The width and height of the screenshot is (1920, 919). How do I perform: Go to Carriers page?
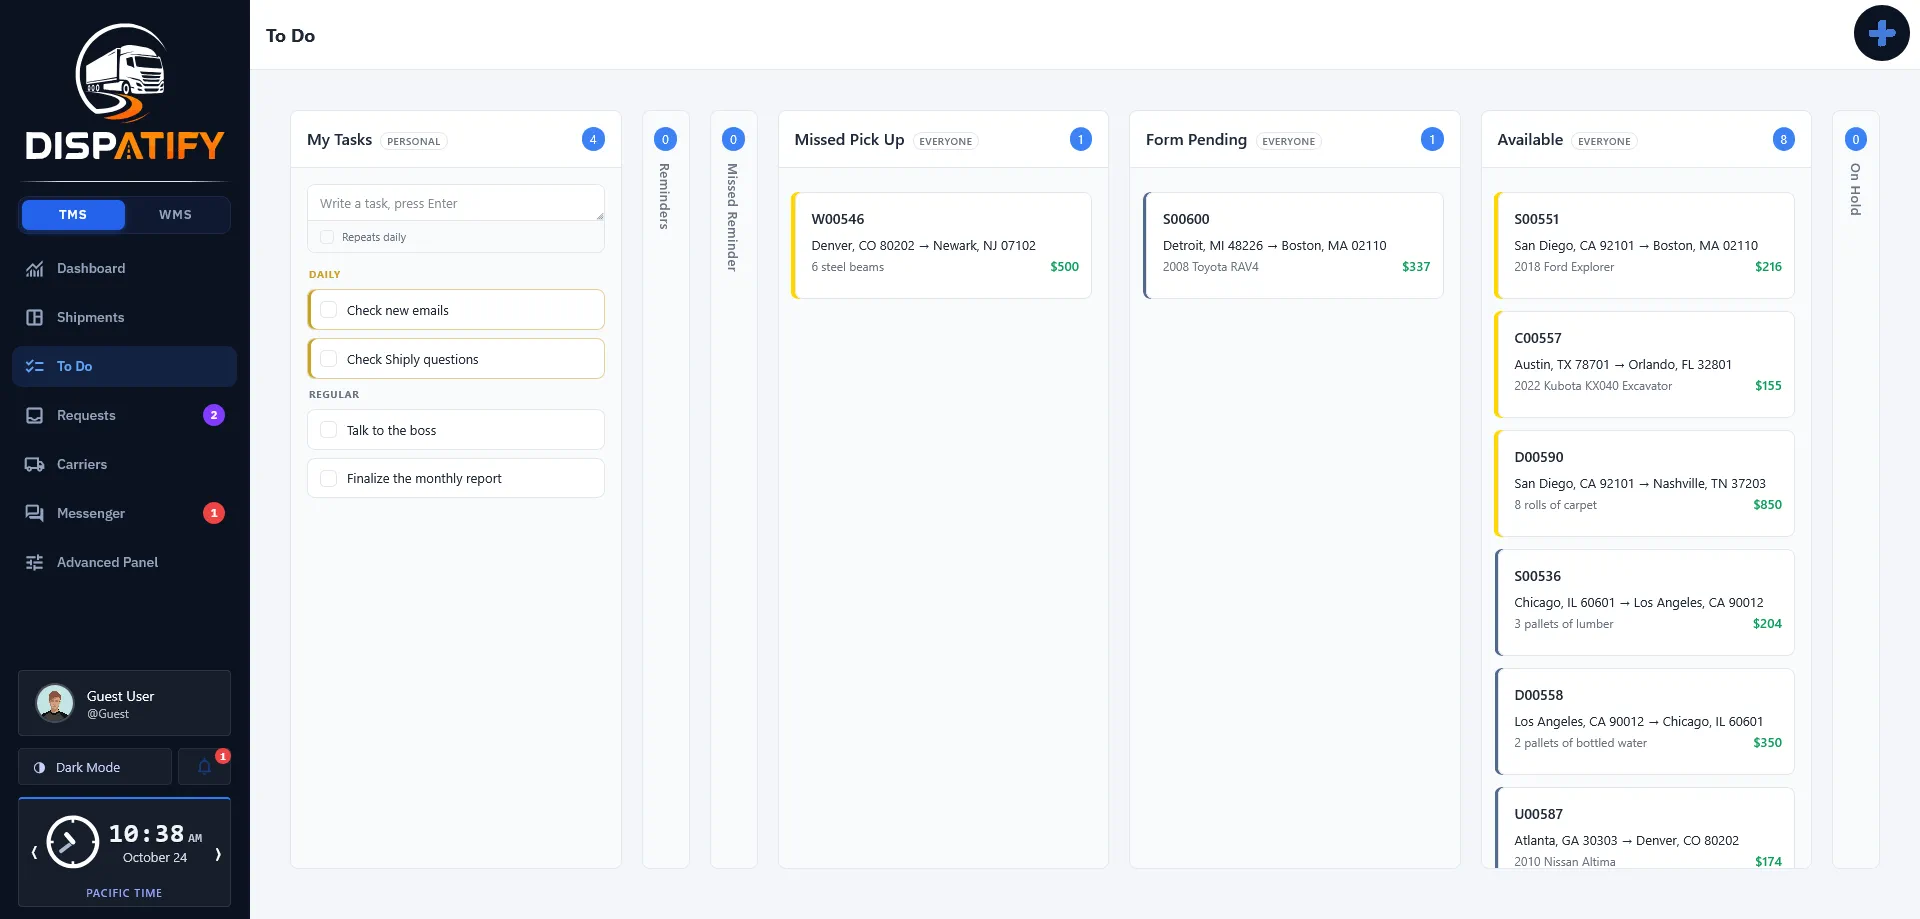[124, 464]
